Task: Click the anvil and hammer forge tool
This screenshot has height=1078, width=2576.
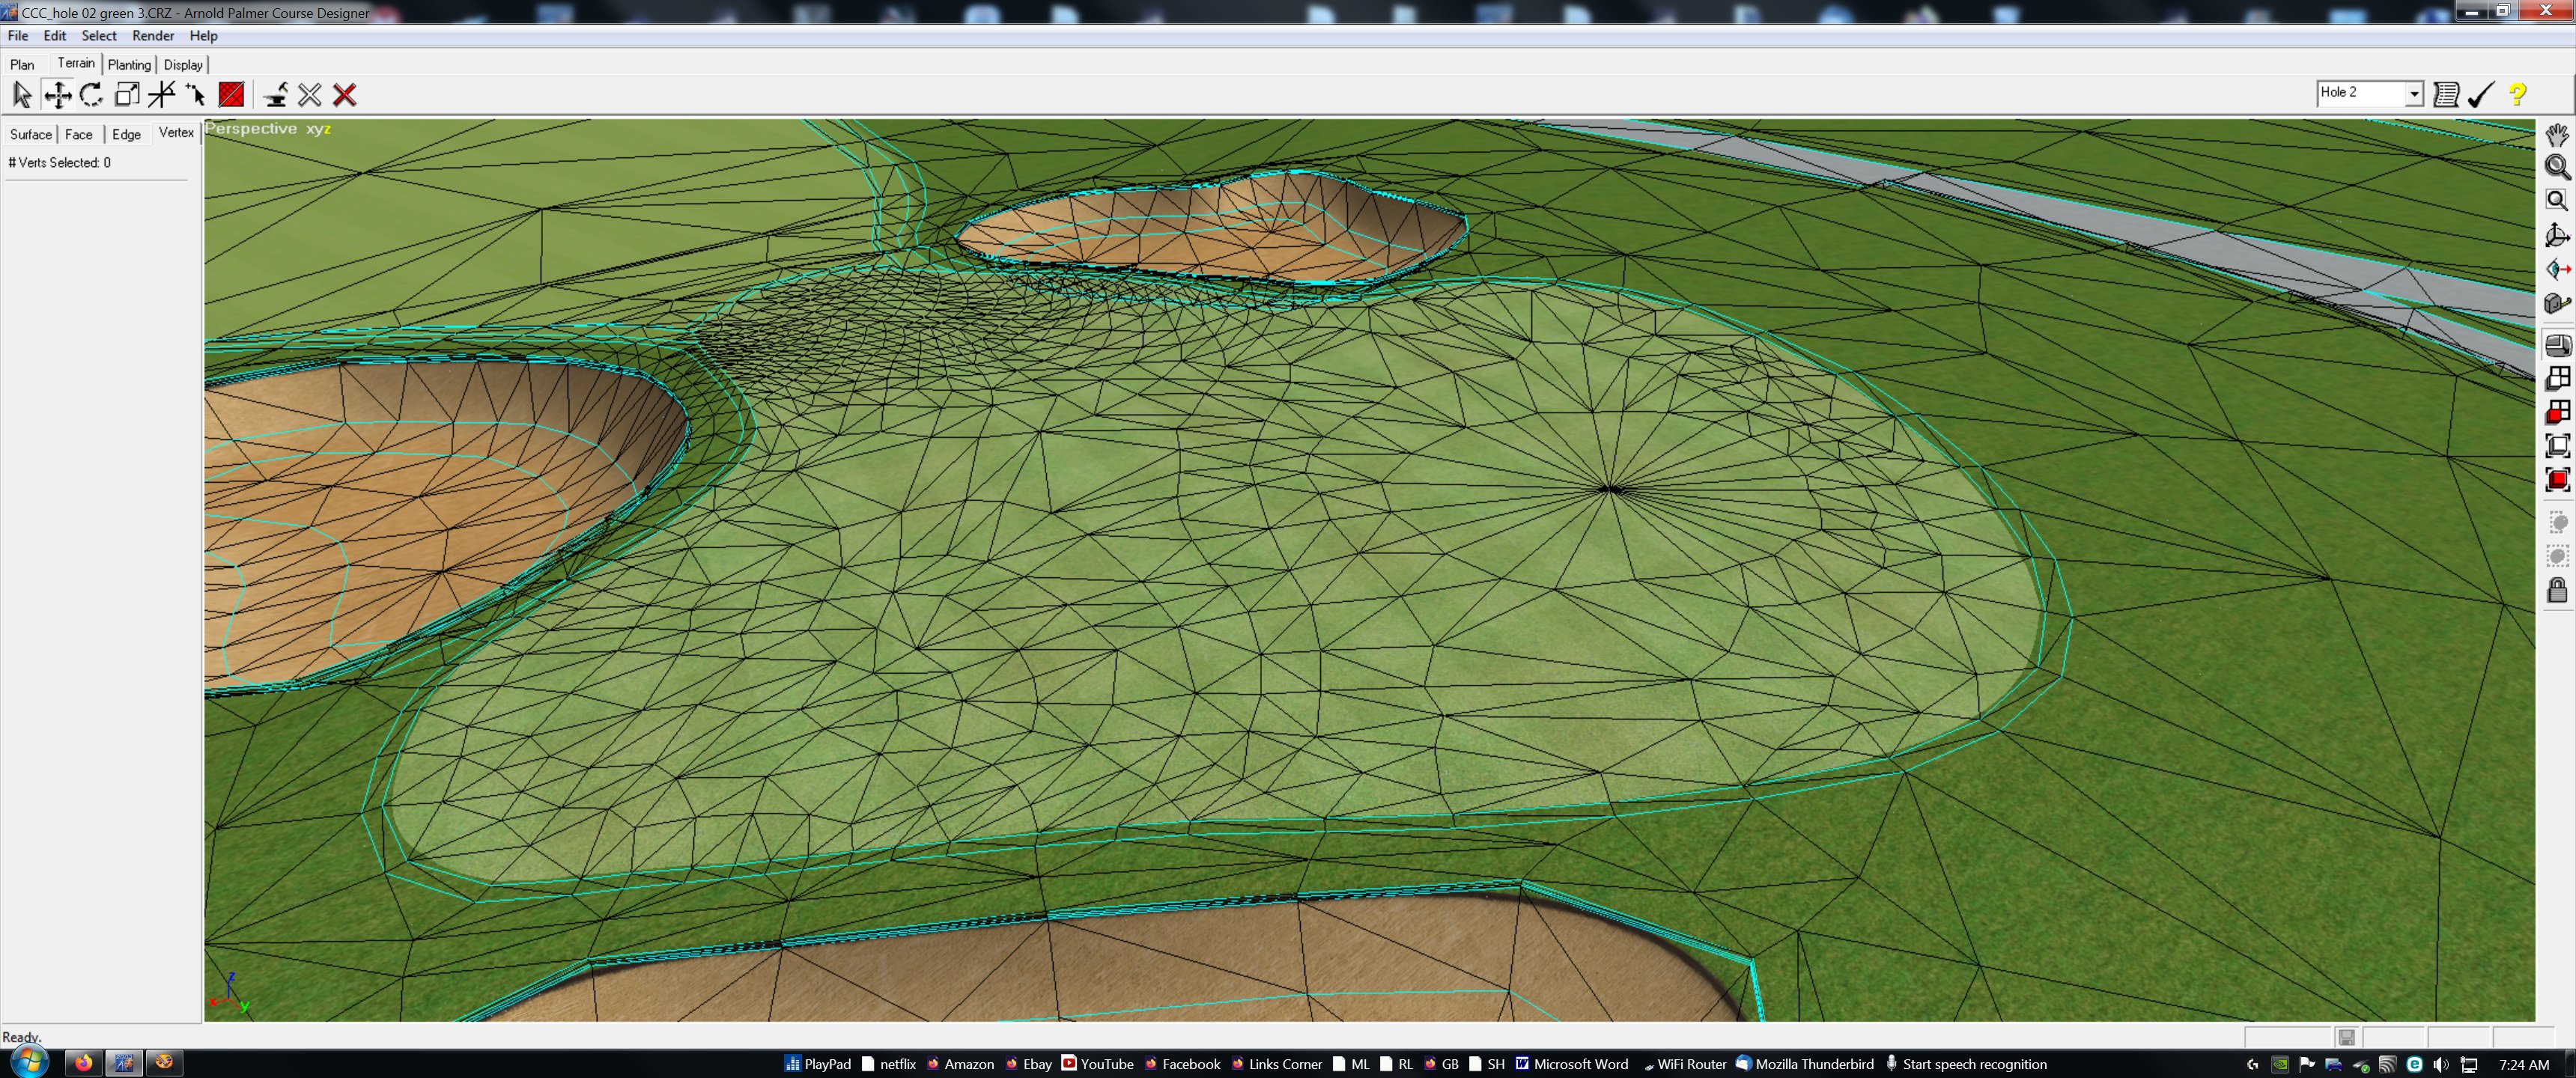Action: coord(276,95)
